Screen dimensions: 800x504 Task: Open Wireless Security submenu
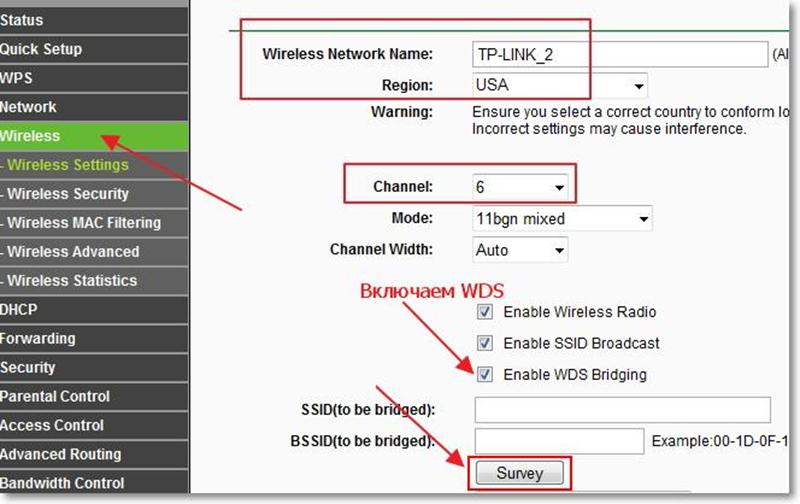pos(68,194)
